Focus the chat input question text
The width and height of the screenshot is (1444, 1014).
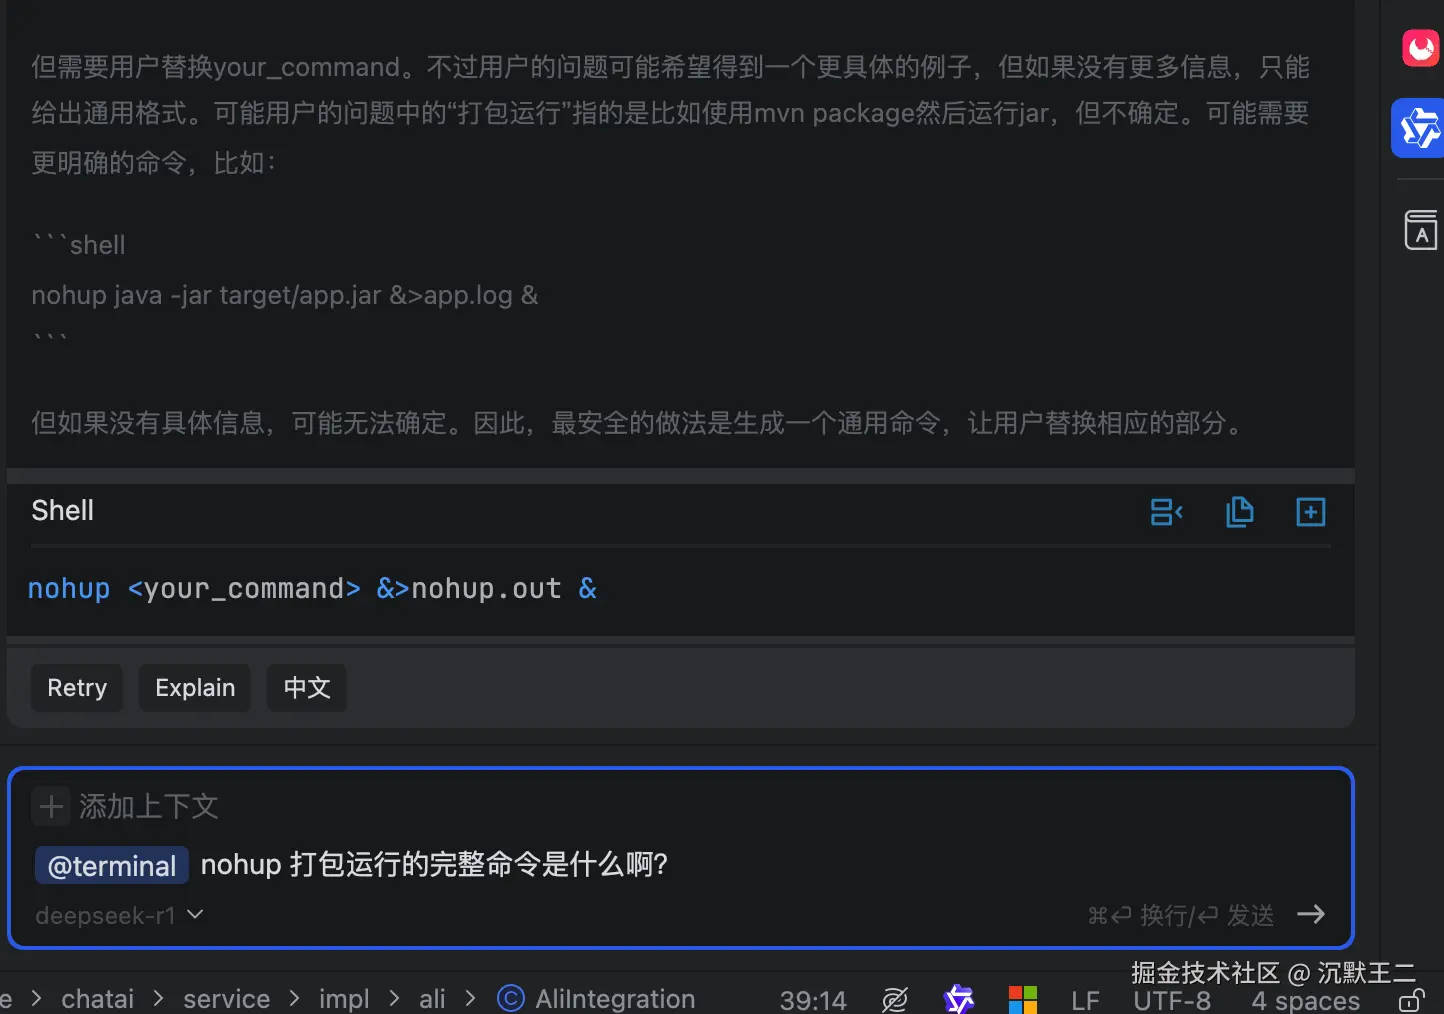(x=434, y=864)
